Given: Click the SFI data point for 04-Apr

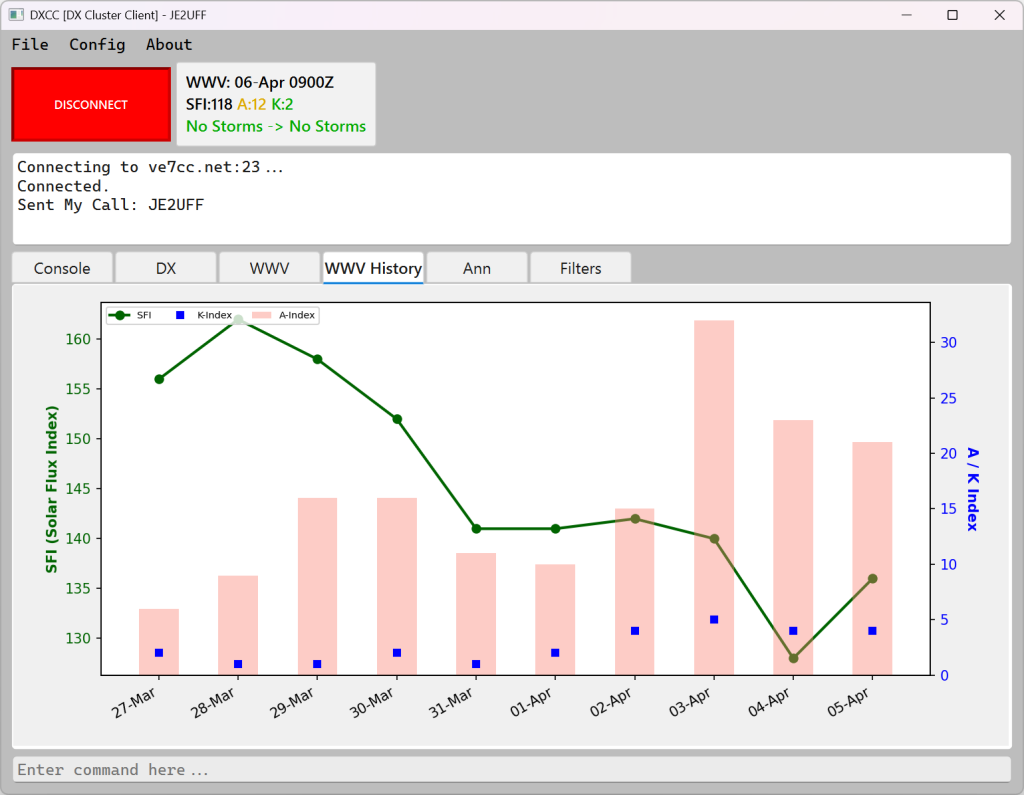Looking at the screenshot, I should tap(793, 658).
